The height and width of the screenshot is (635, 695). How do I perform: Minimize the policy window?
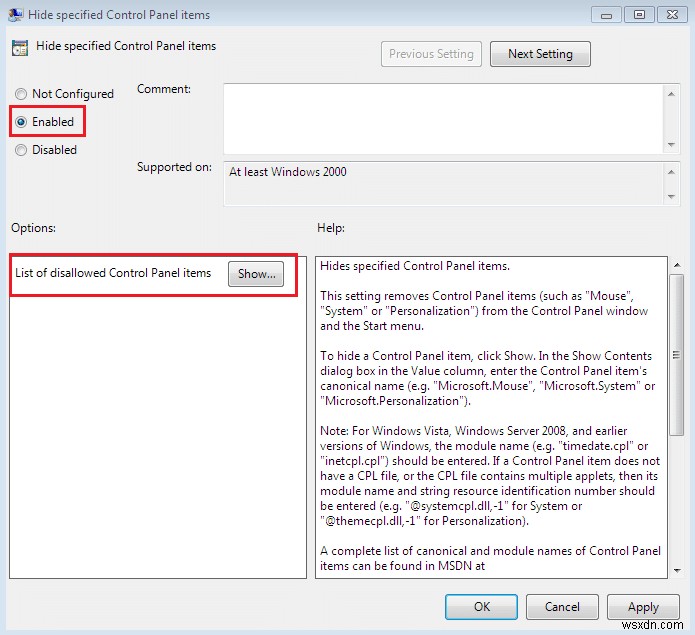click(x=606, y=15)
